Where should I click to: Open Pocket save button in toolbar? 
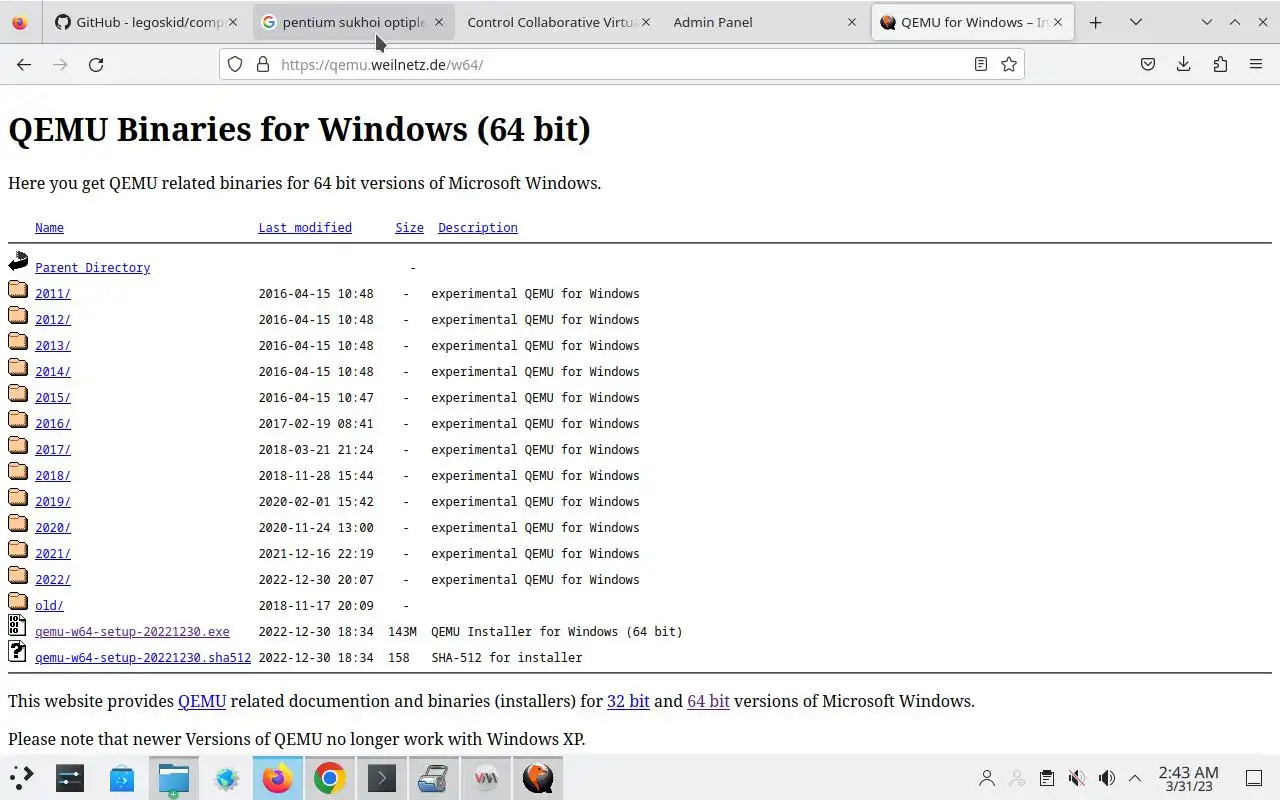[x=1148, y=64]
